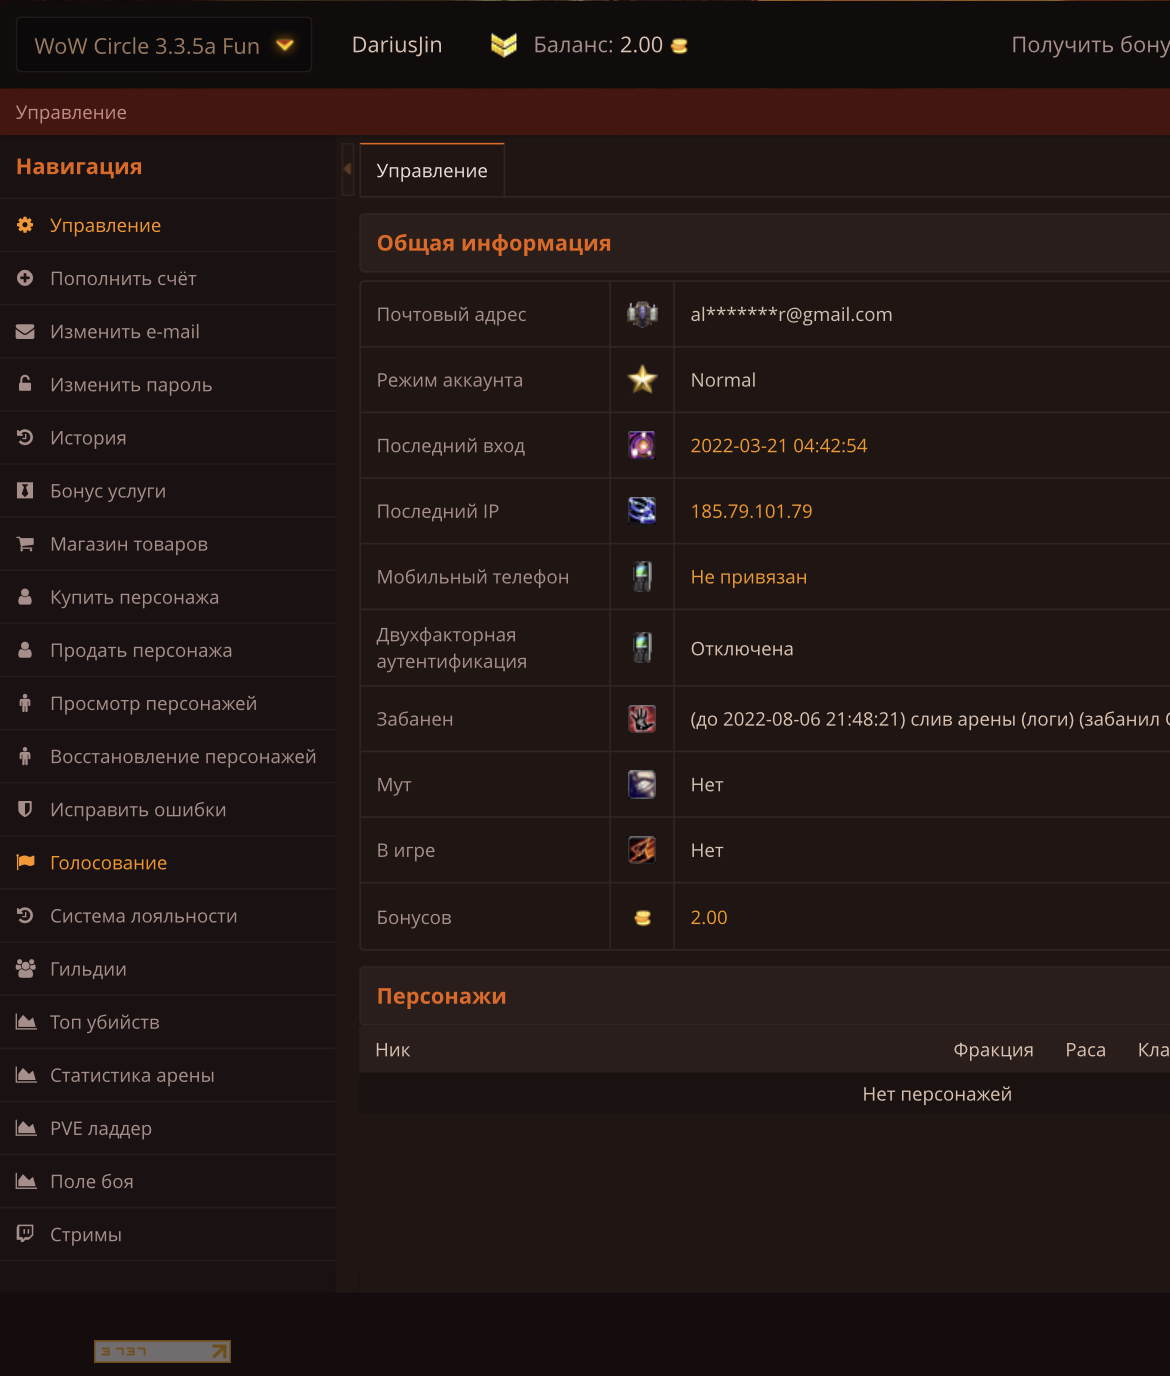
Task: Collapse the navigation sidebar with the arrow handle
Action: click(x=347, y=169)
